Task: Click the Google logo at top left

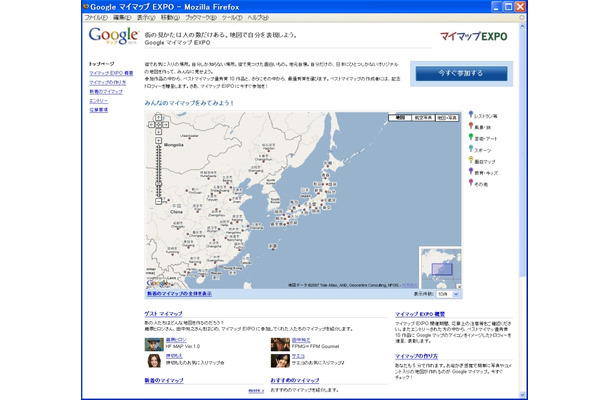Action: click(x=113, y=36)
